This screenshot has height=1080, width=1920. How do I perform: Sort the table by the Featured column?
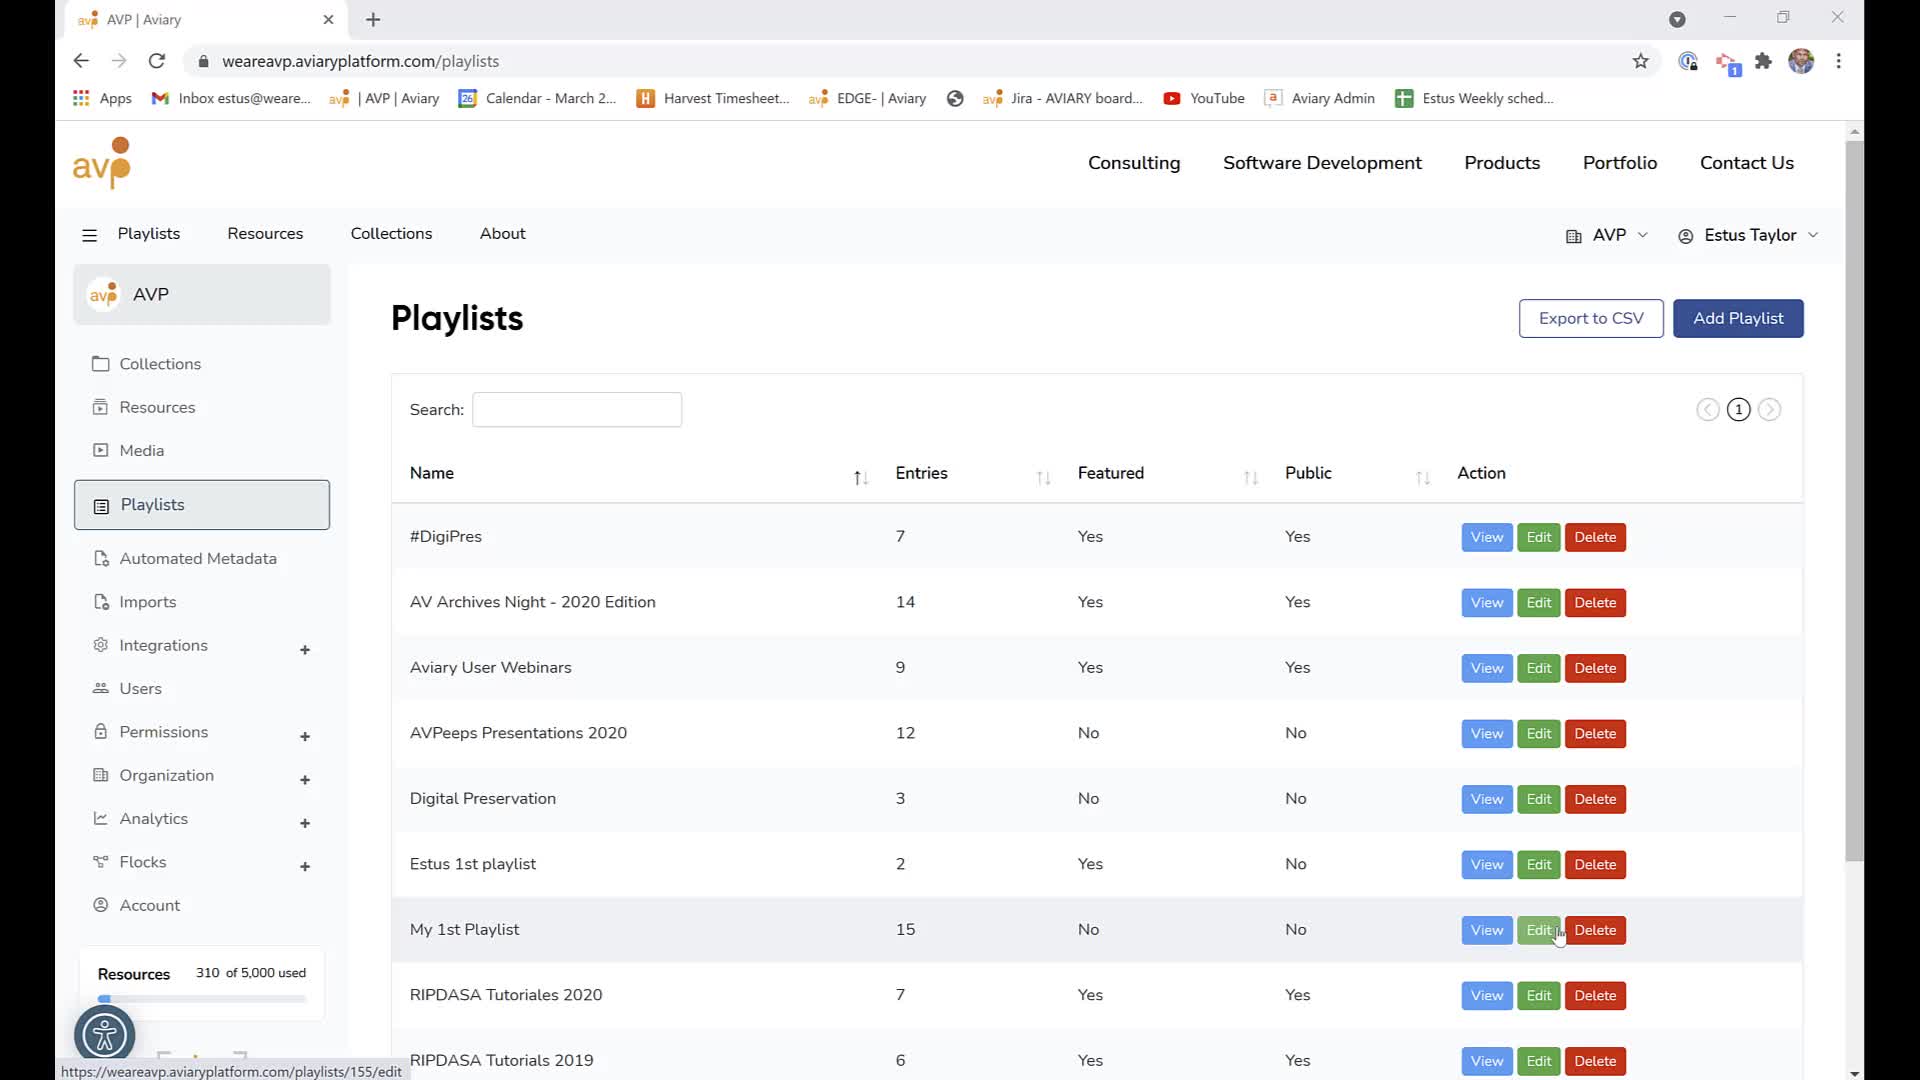pos(1250,478)
